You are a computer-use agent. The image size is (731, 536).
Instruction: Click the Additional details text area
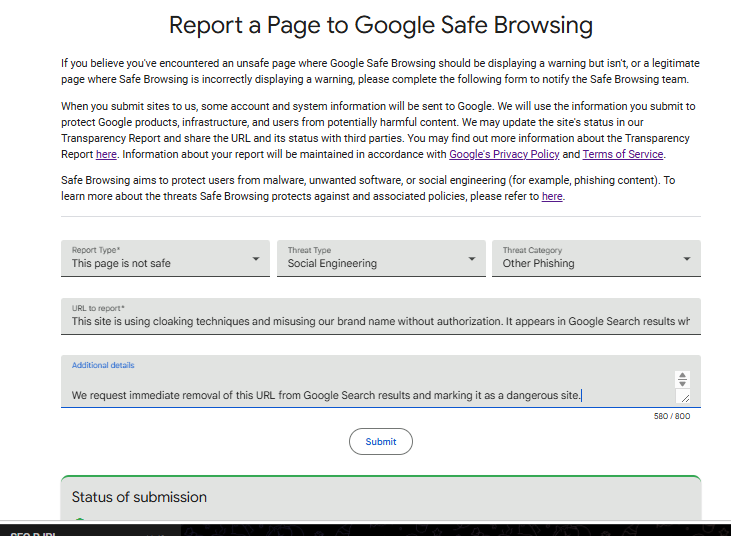380,381
